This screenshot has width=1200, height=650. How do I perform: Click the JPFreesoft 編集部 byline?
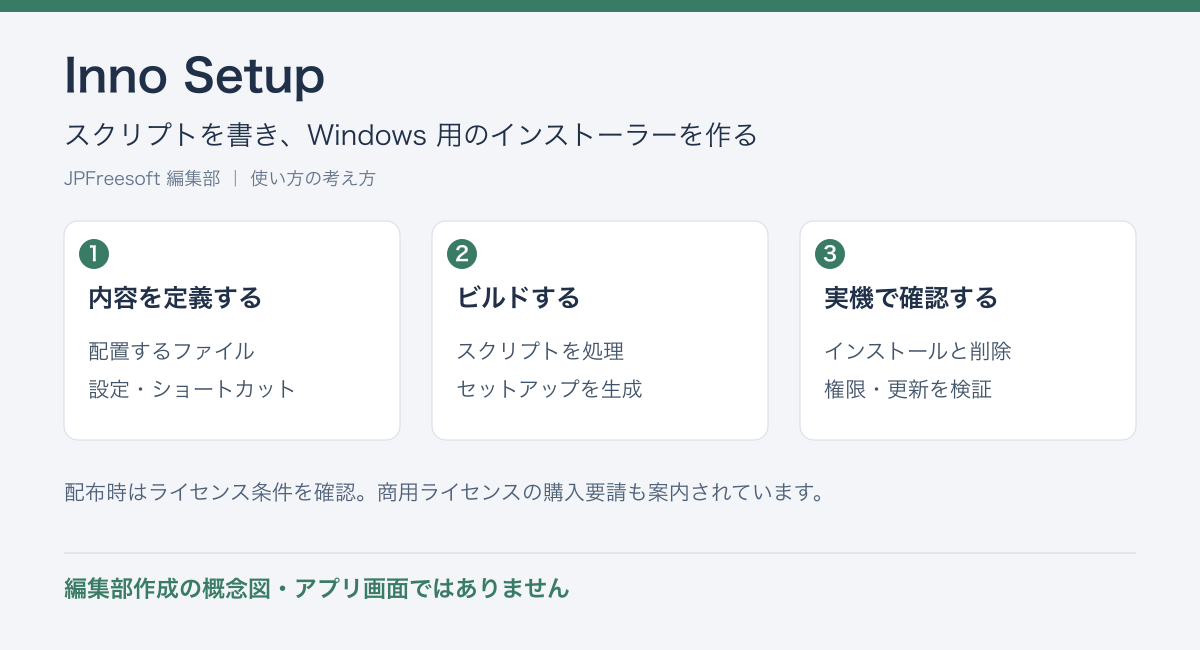(142, 179)
